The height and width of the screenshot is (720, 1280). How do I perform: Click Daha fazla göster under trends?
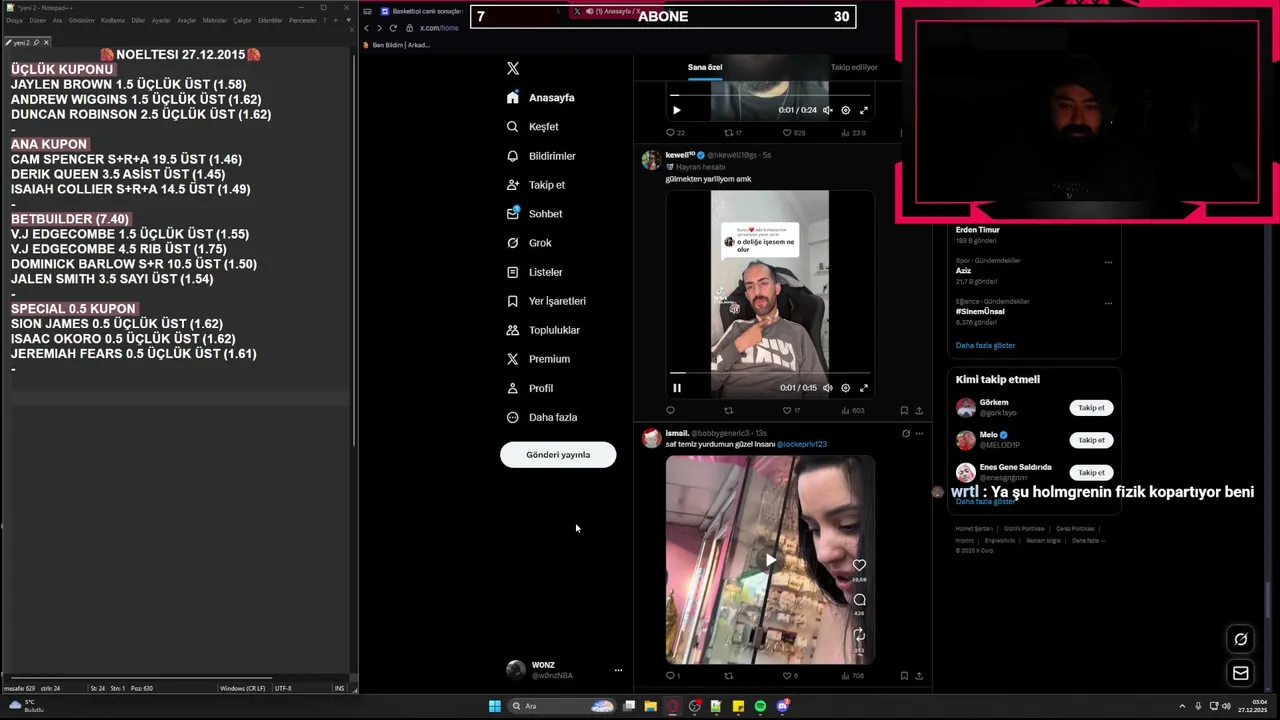point(985,345)
